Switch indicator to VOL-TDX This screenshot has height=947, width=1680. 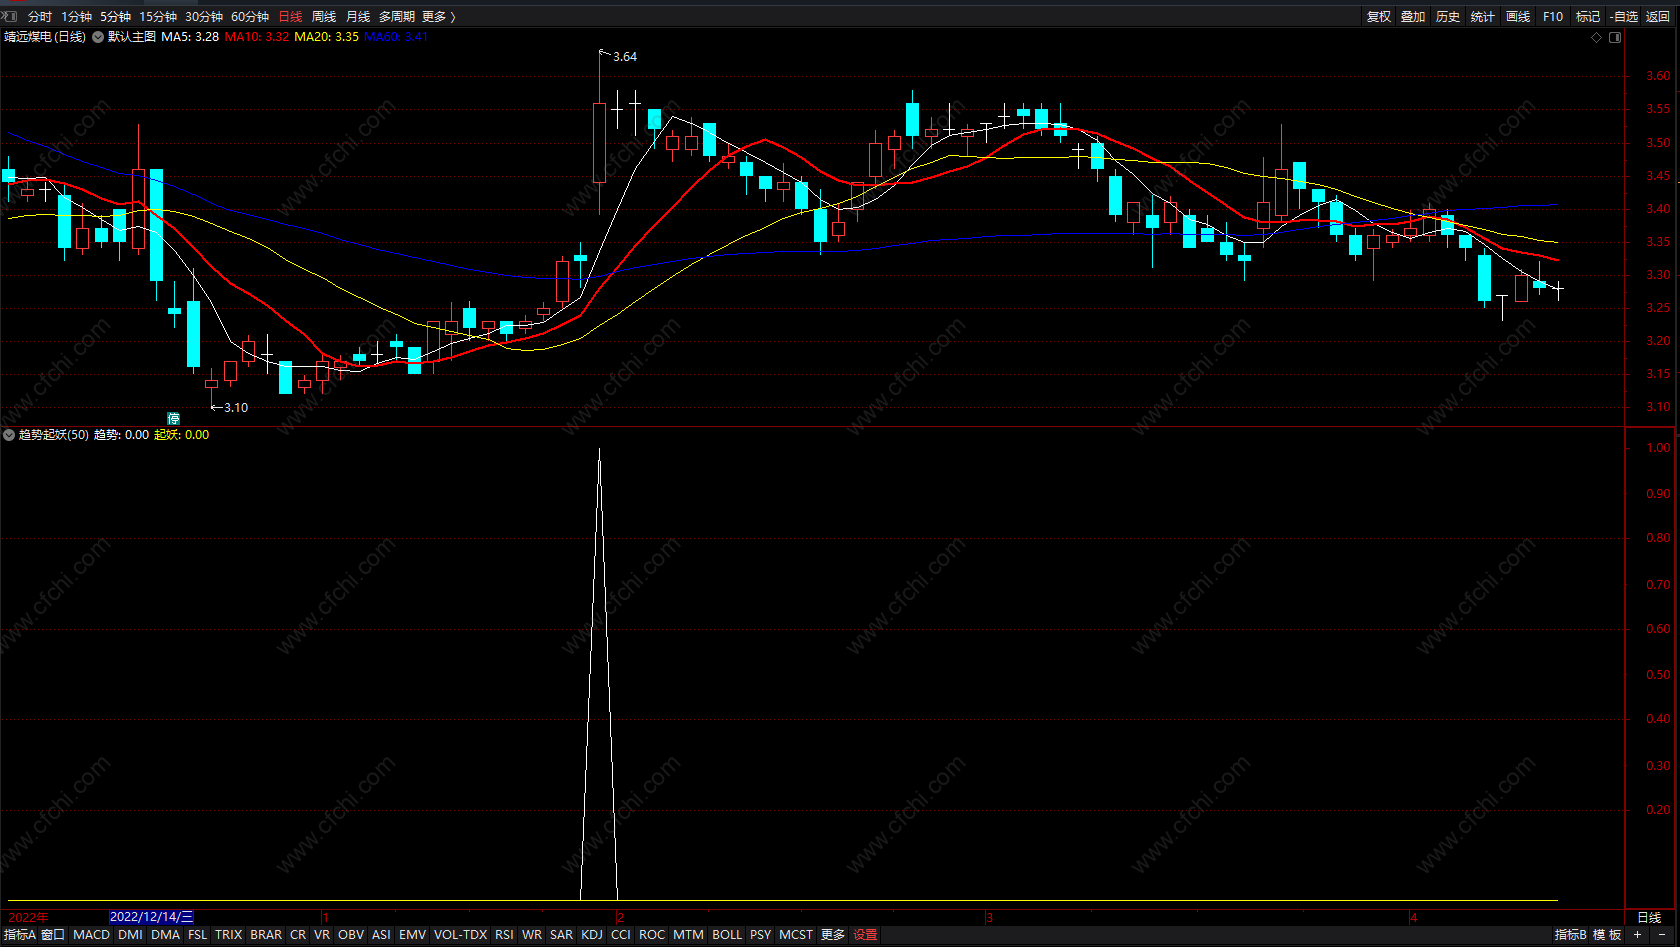click(x=460, y=935)
